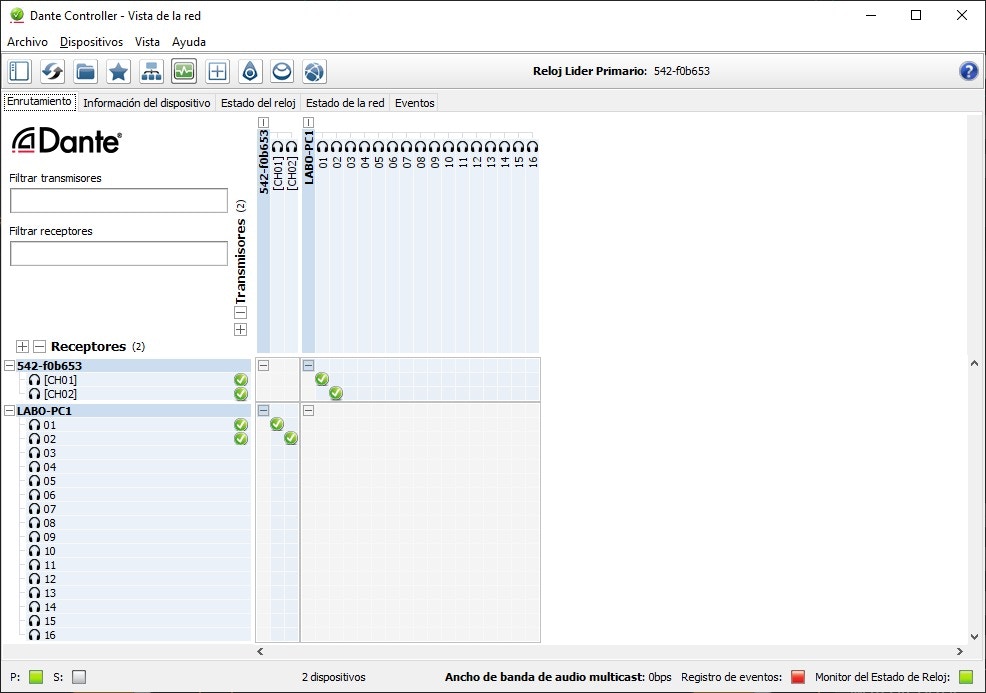Open the load preset folder icon
986x693 pixels.
(86, 72)
